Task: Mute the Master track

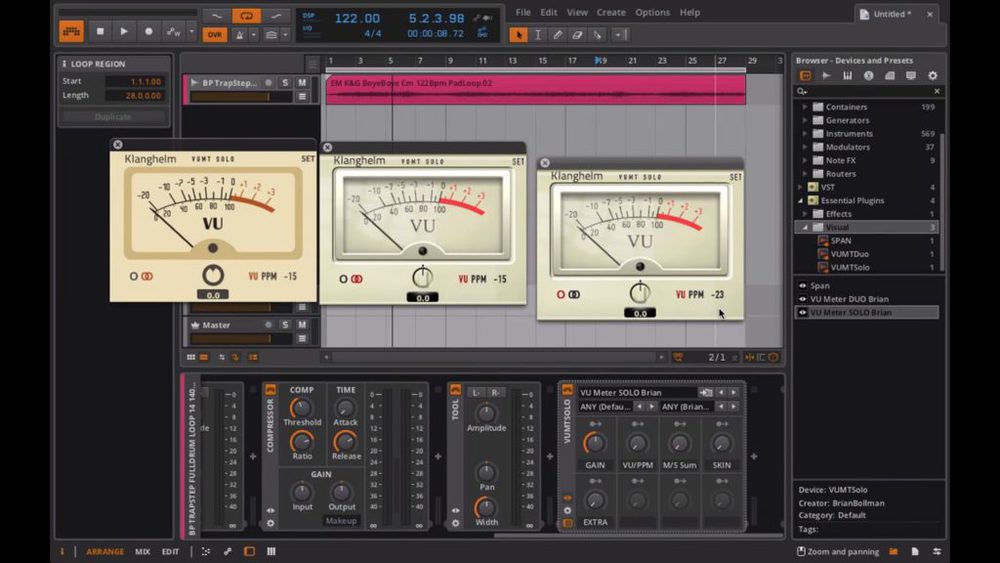Action: pos(302,325)
